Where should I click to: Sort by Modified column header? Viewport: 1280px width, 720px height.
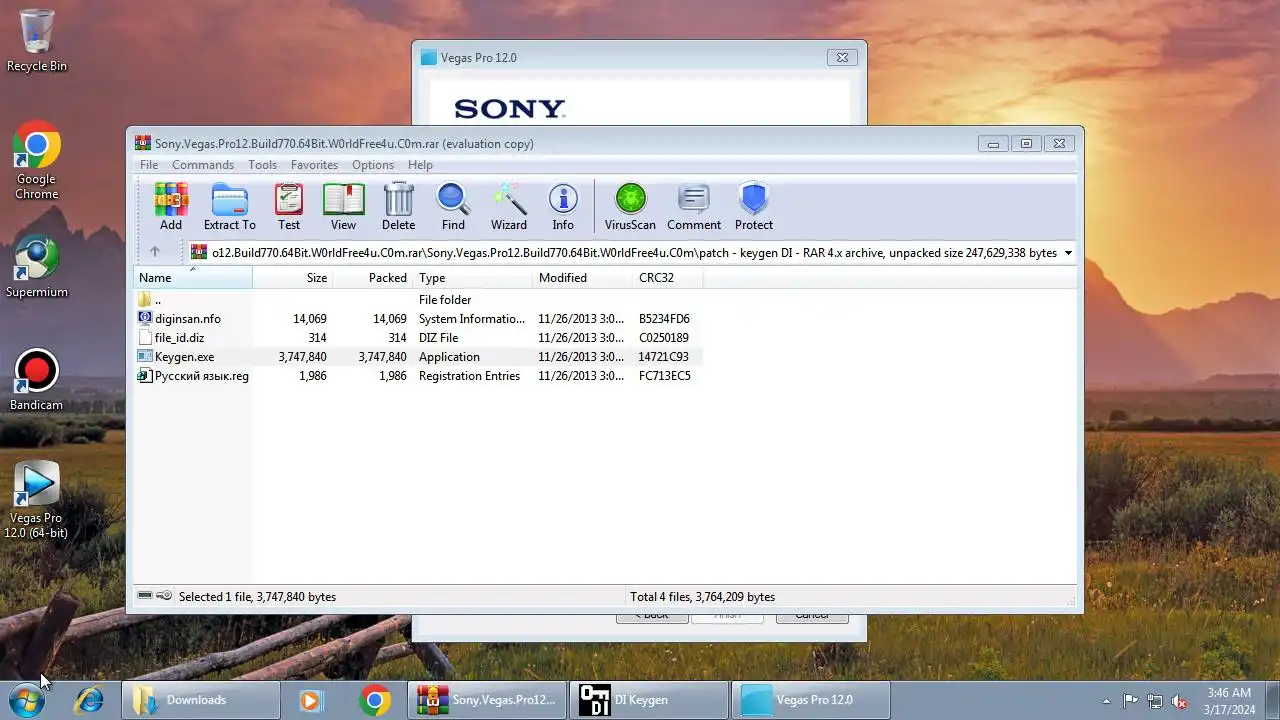582,278
